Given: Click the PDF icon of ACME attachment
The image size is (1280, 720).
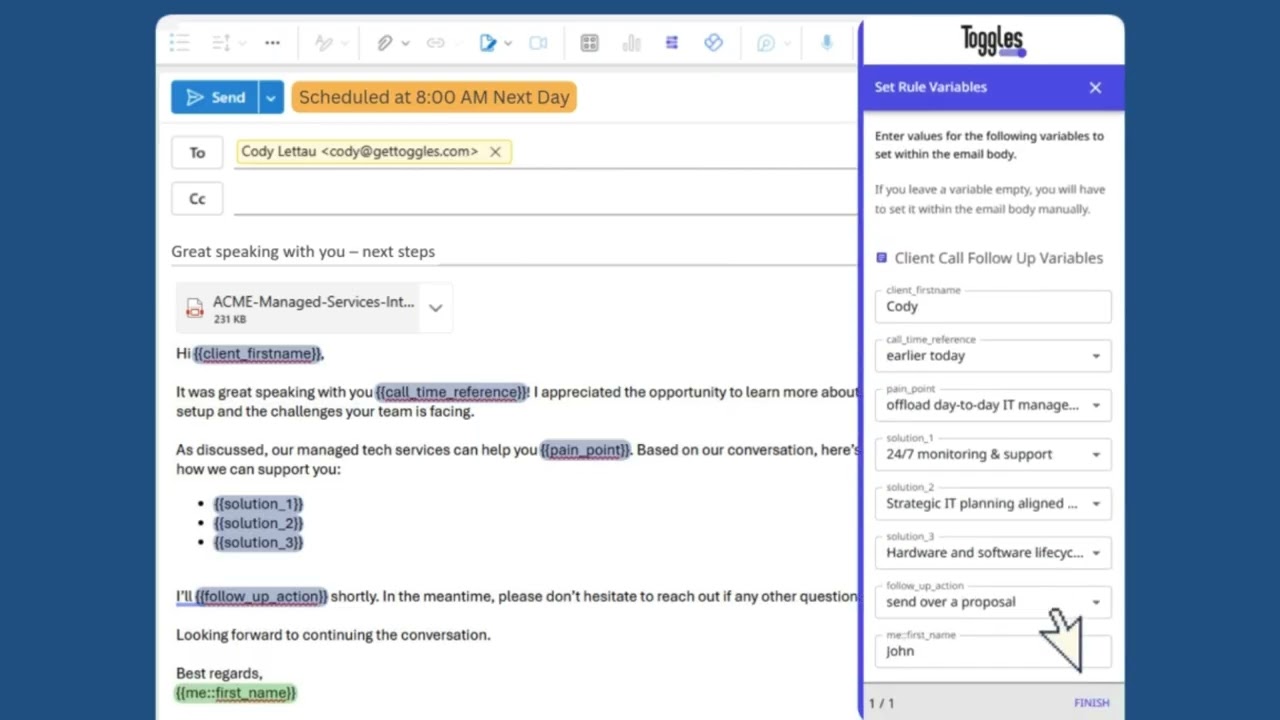Looking at the screenshot, I should point(195,309).
